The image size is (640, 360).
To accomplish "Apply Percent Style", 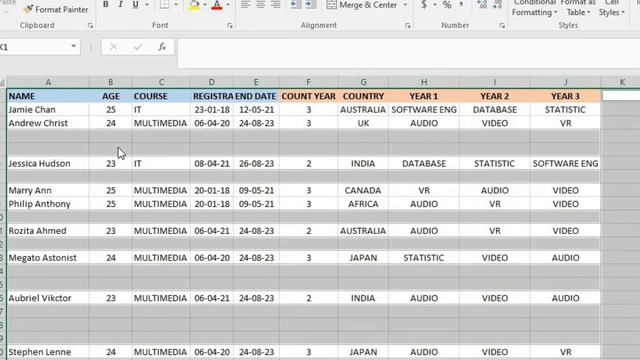I will coord(447,5).
